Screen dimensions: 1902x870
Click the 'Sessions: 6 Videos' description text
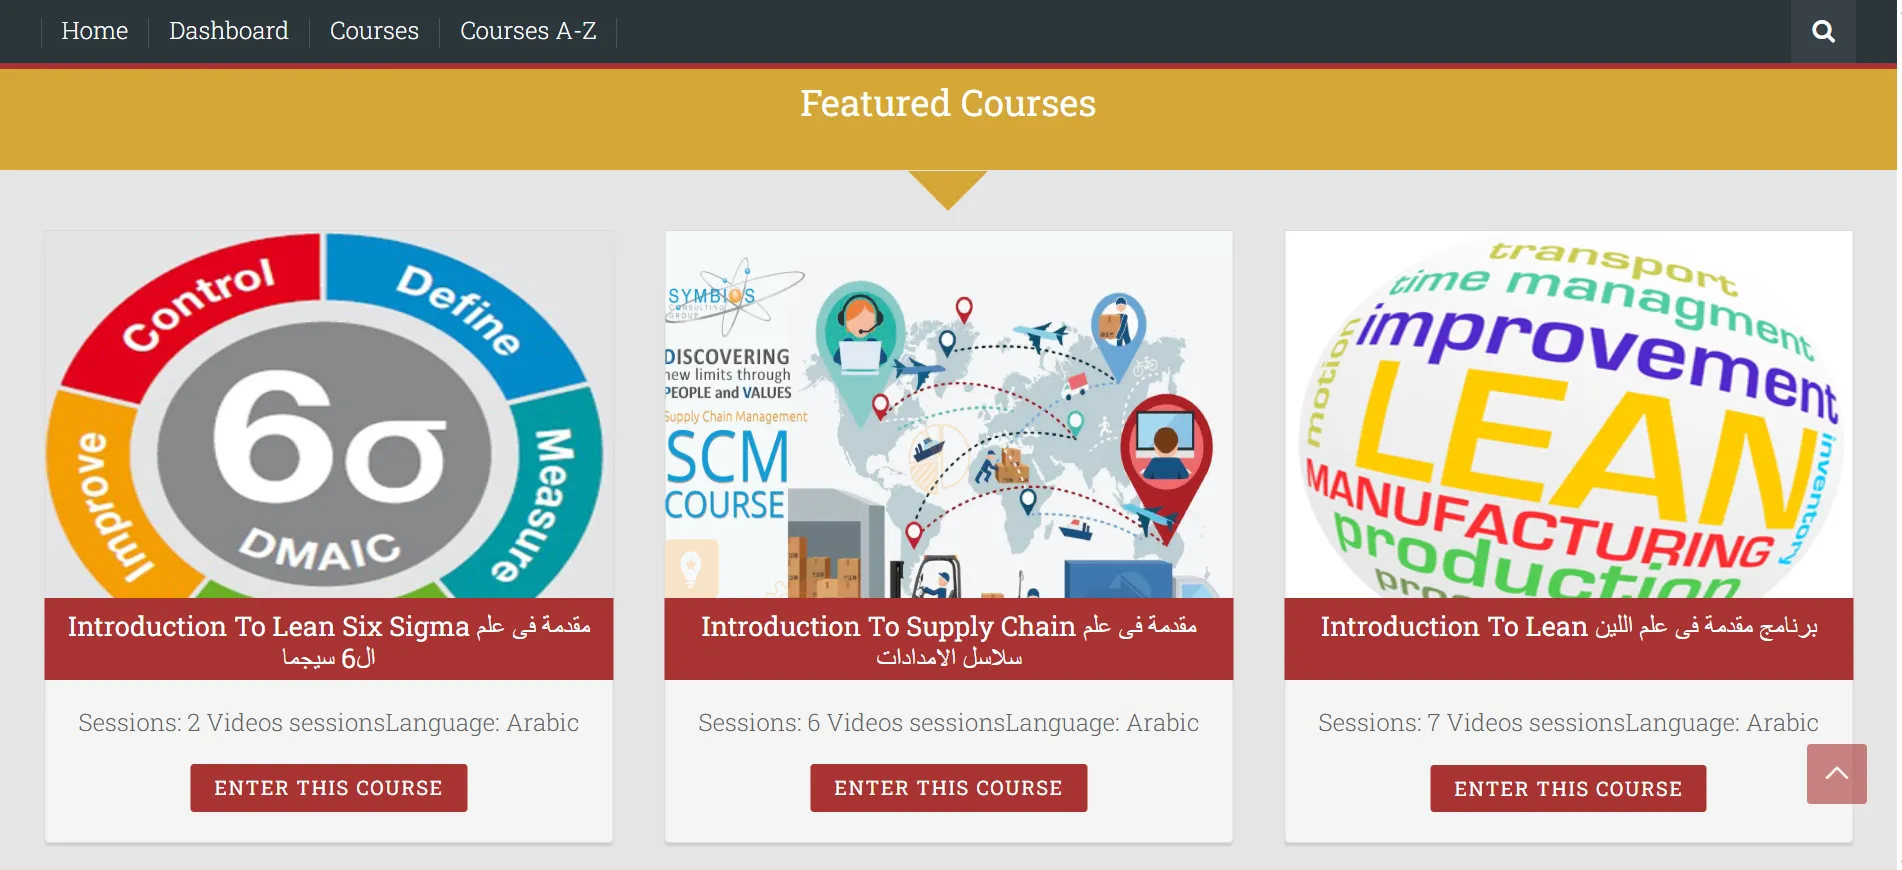click(948, 723)
